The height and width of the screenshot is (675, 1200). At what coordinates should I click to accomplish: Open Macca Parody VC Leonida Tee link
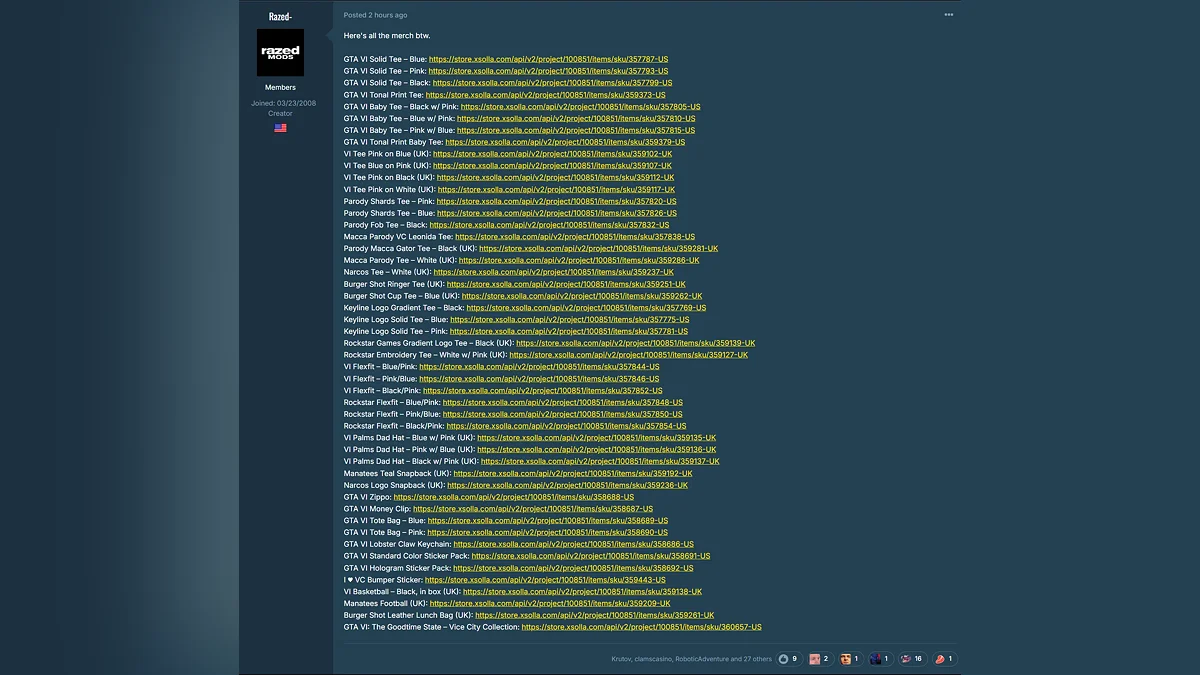tap(575, 237)
